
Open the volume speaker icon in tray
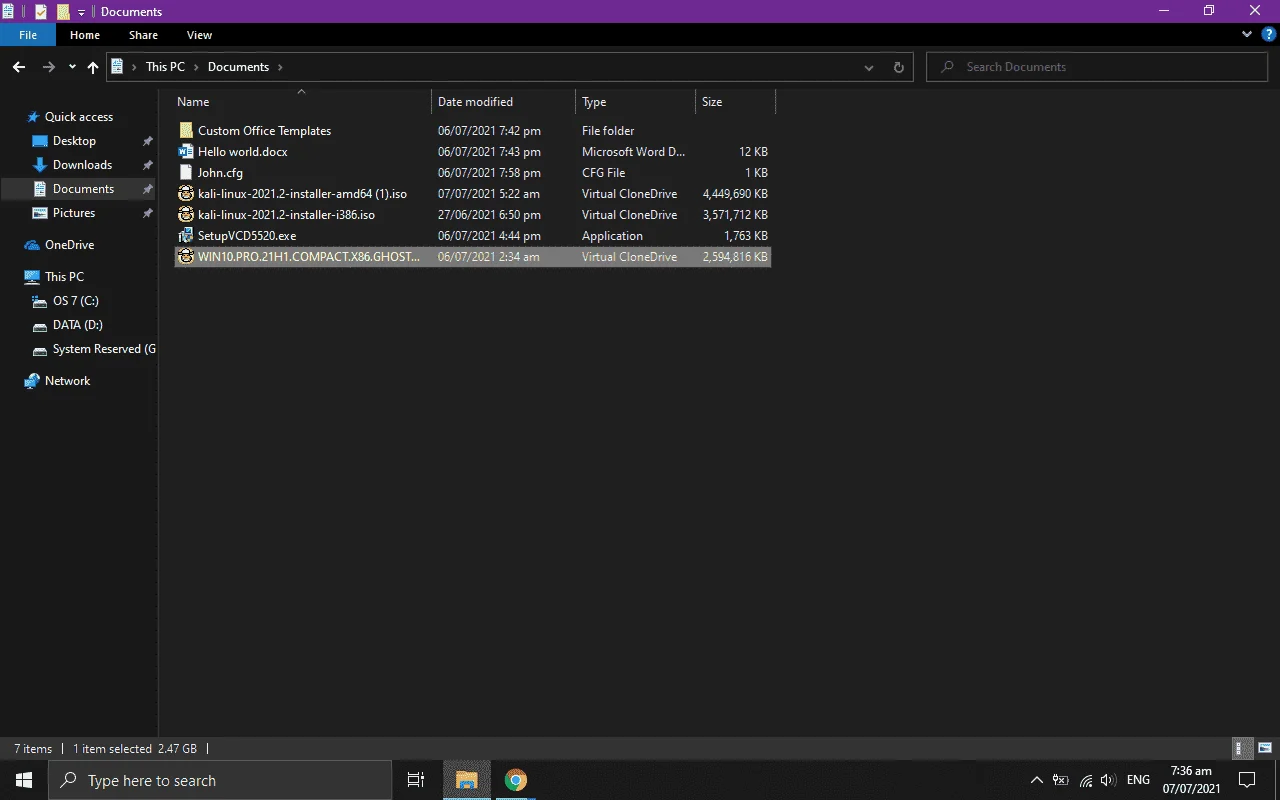1108,780
